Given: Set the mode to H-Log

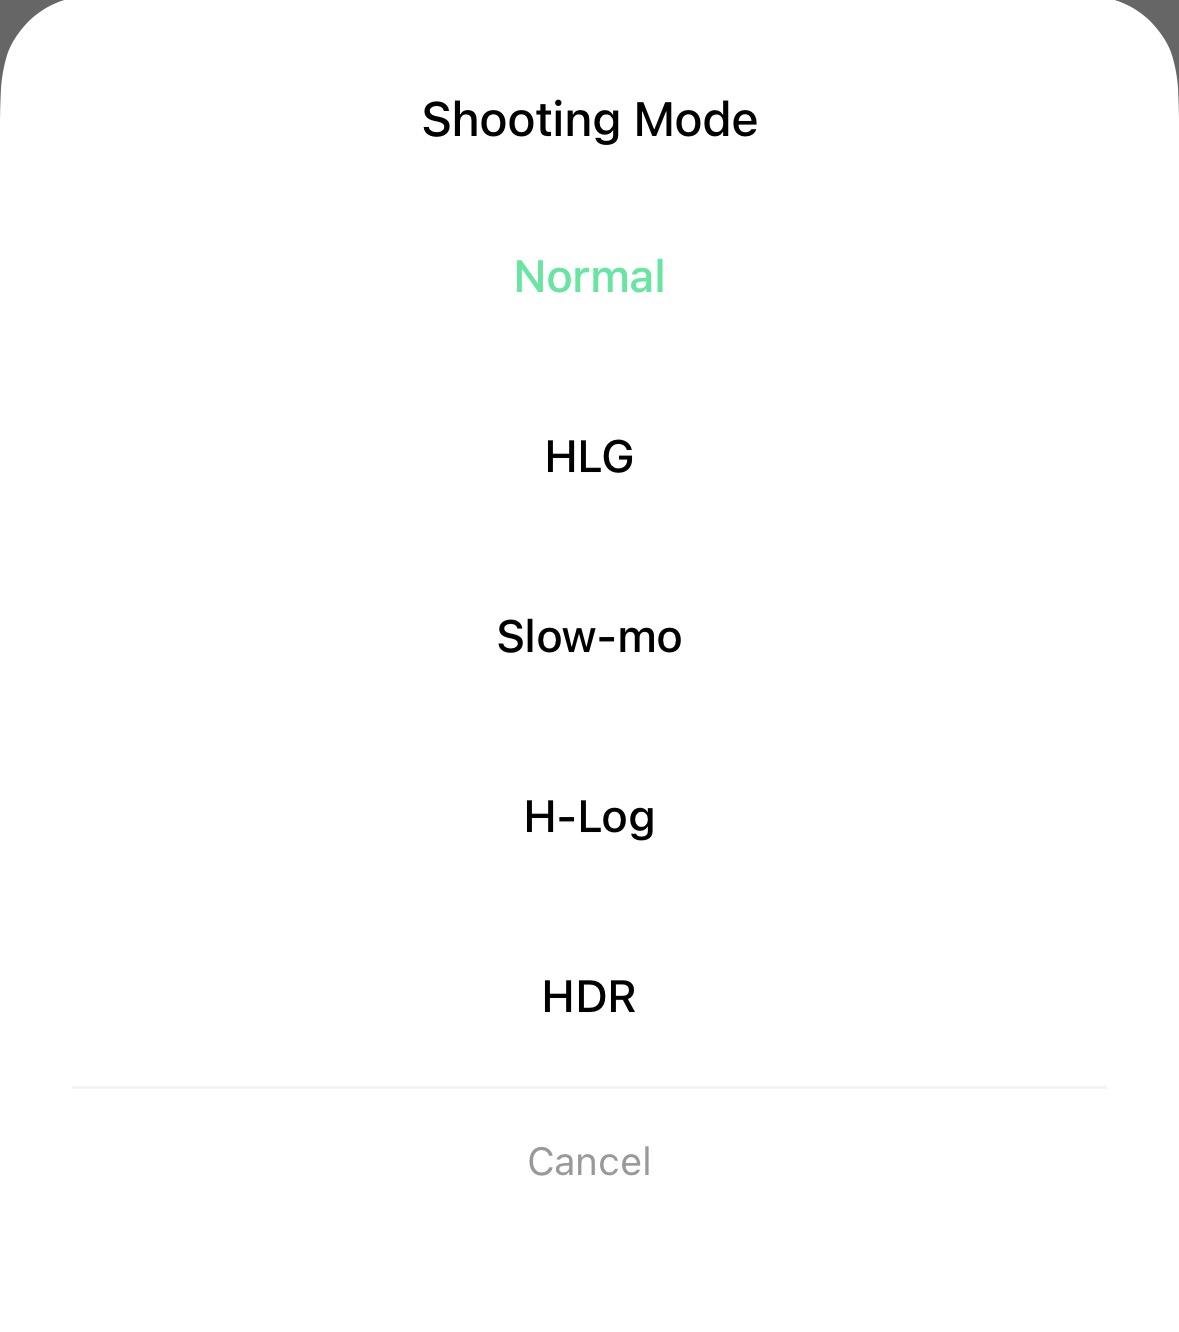Looking at the screenshot, I should [x=589, y=817].
